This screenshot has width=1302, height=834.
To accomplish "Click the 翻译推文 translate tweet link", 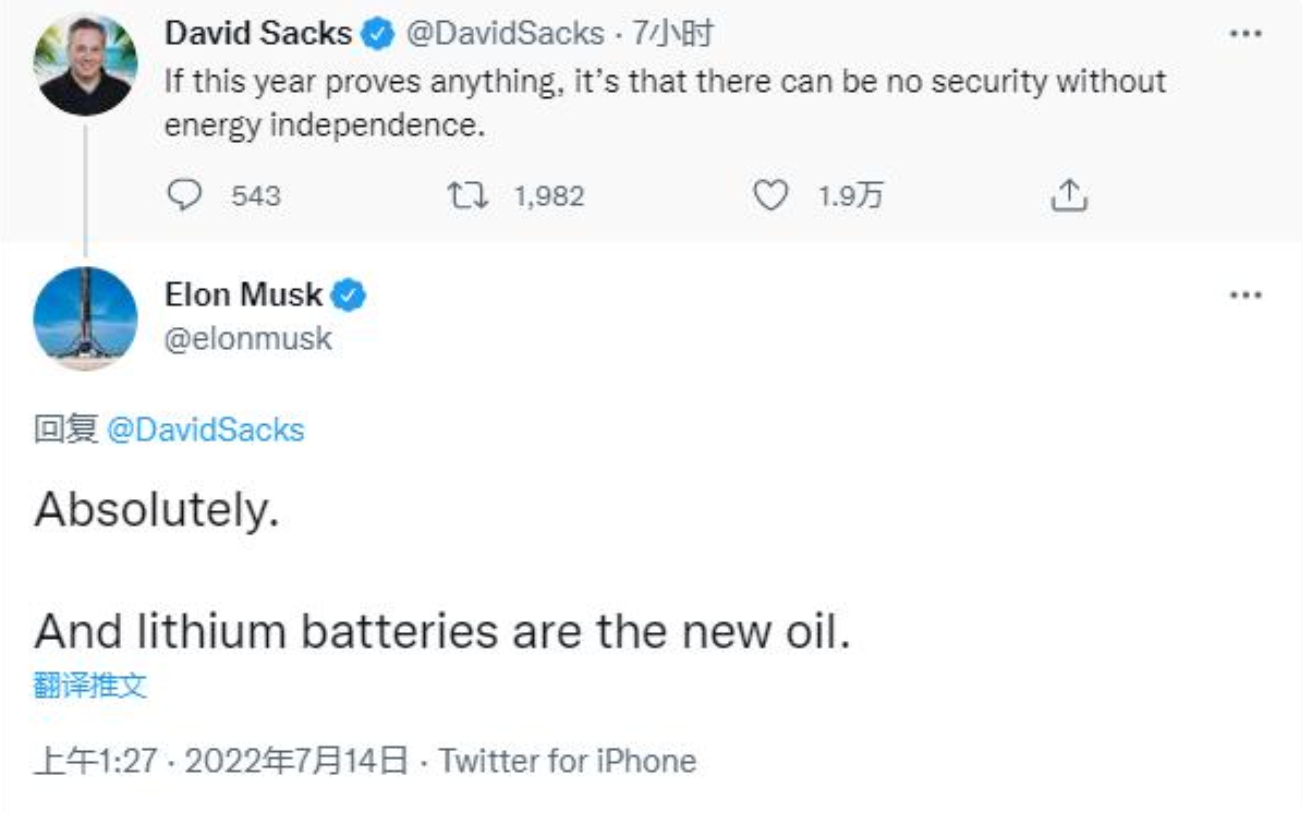I will [x=90, y=685].
